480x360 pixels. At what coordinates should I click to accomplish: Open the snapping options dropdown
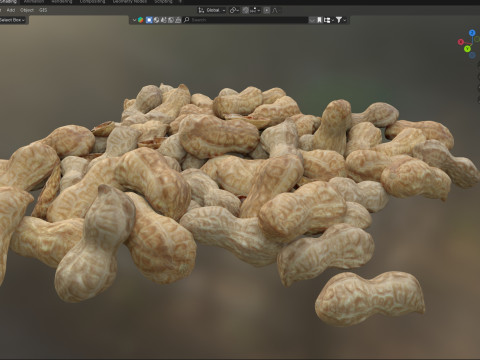pyautogui.click(x=255, y=10)
